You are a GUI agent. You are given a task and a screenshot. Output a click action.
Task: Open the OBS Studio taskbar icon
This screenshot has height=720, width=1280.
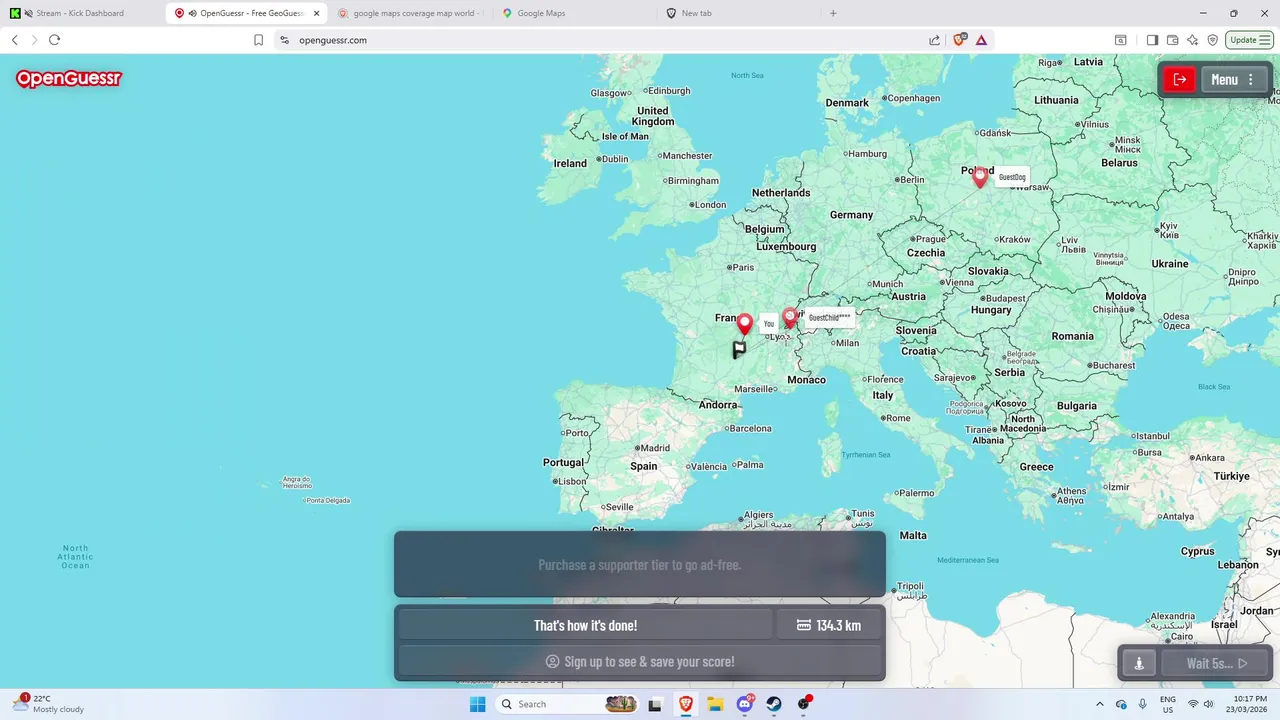pyautogui.click(x=804, y=704)
